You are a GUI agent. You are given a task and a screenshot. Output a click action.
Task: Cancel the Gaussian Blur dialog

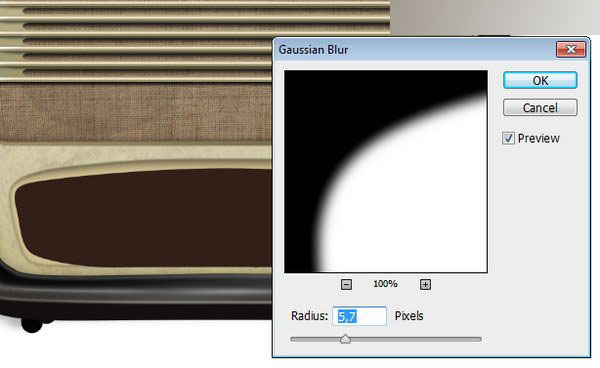pyautogui.click(x=540, y=107)
